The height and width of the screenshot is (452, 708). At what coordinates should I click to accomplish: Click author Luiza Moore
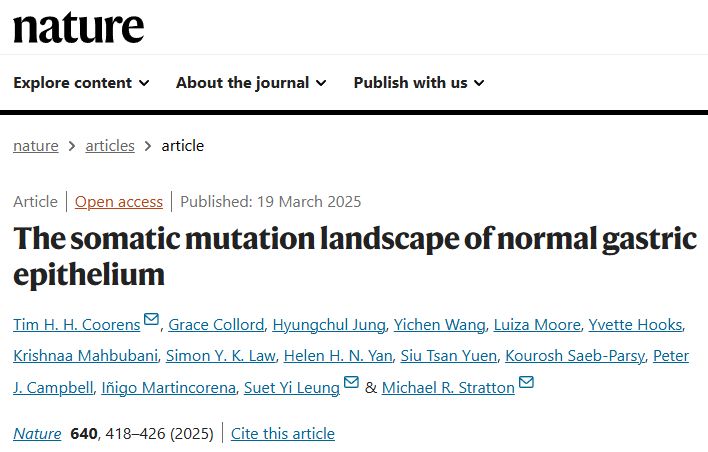(x=537, y=325)
